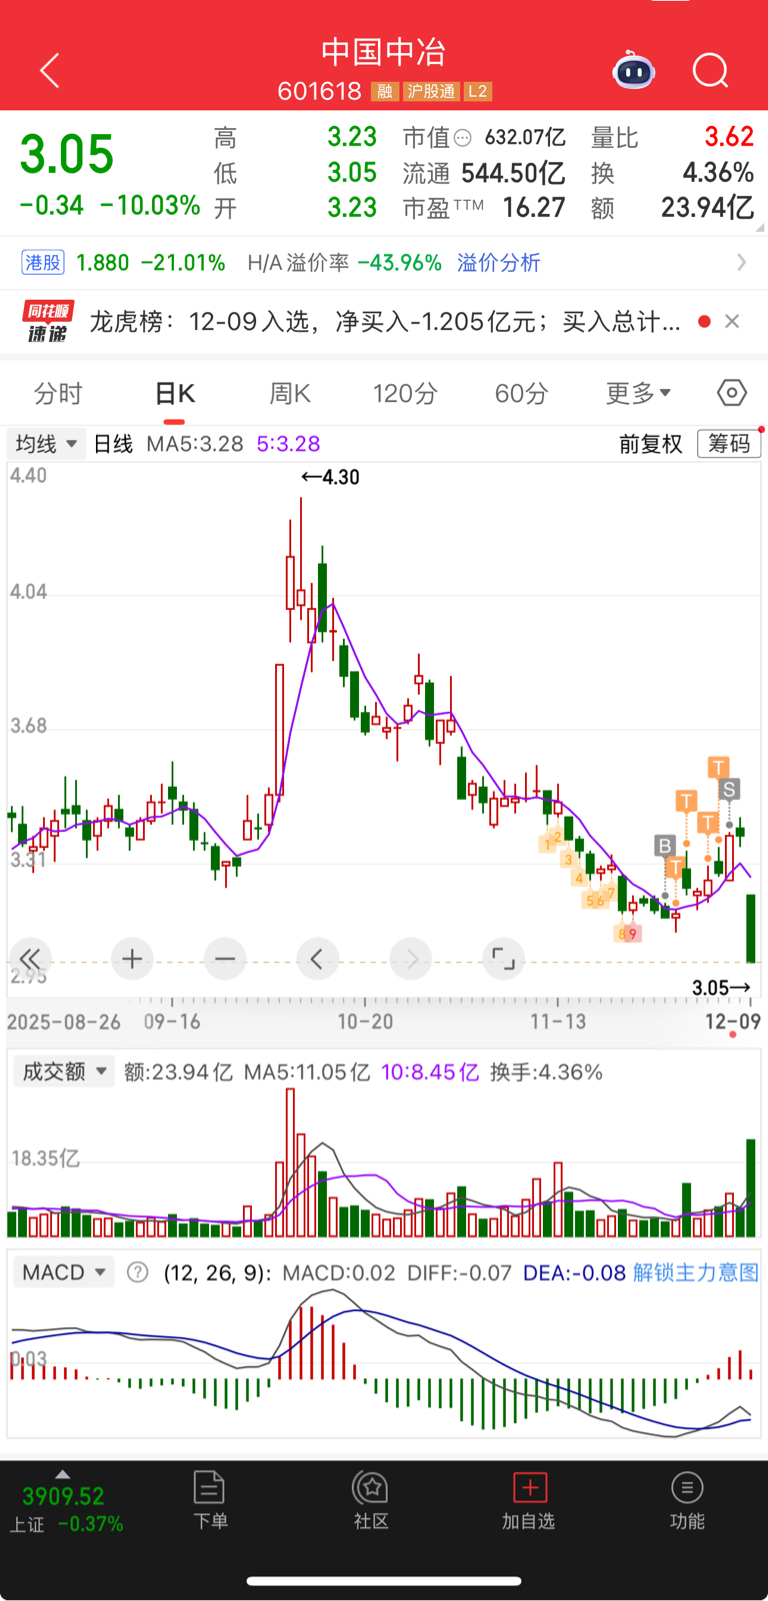The height and width of the screenshot is (1601, 768).
Task: Open the MACD indicator dropdown
Action: pyautogui.click(x=64, y=1273)
